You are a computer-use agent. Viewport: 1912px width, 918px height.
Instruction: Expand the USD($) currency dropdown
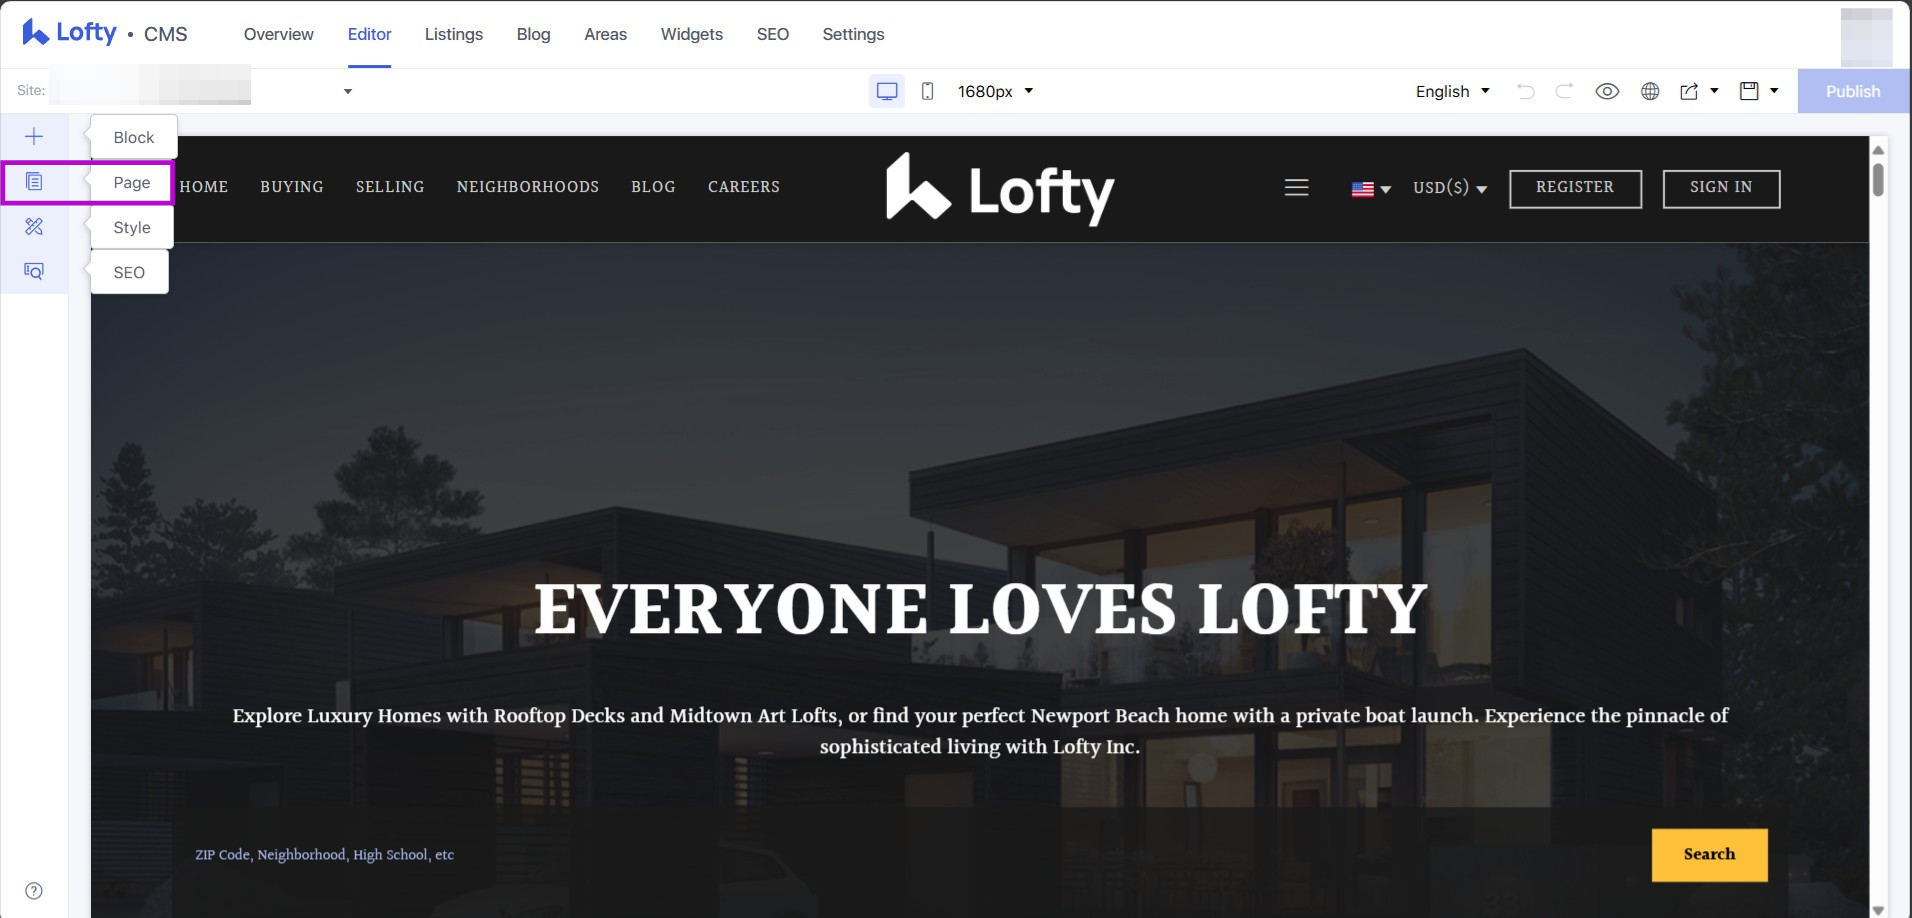pos(1449,188)
